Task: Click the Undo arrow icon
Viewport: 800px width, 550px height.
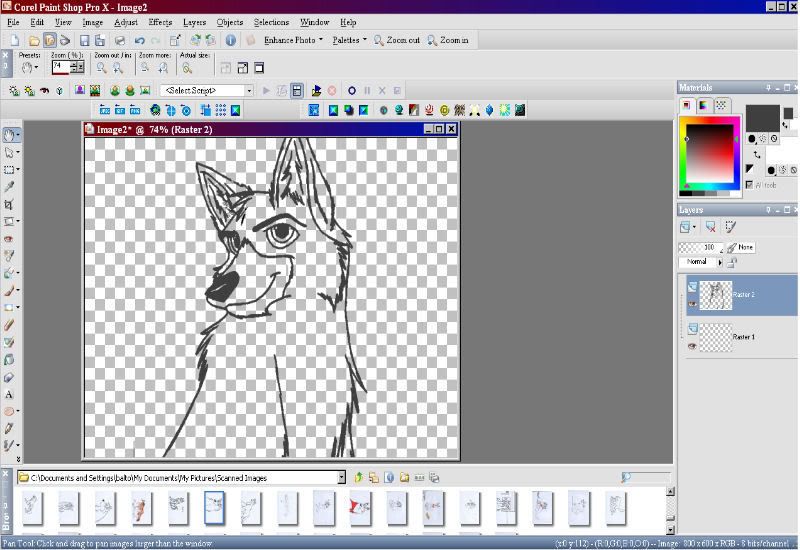Action: coord(139,40)
